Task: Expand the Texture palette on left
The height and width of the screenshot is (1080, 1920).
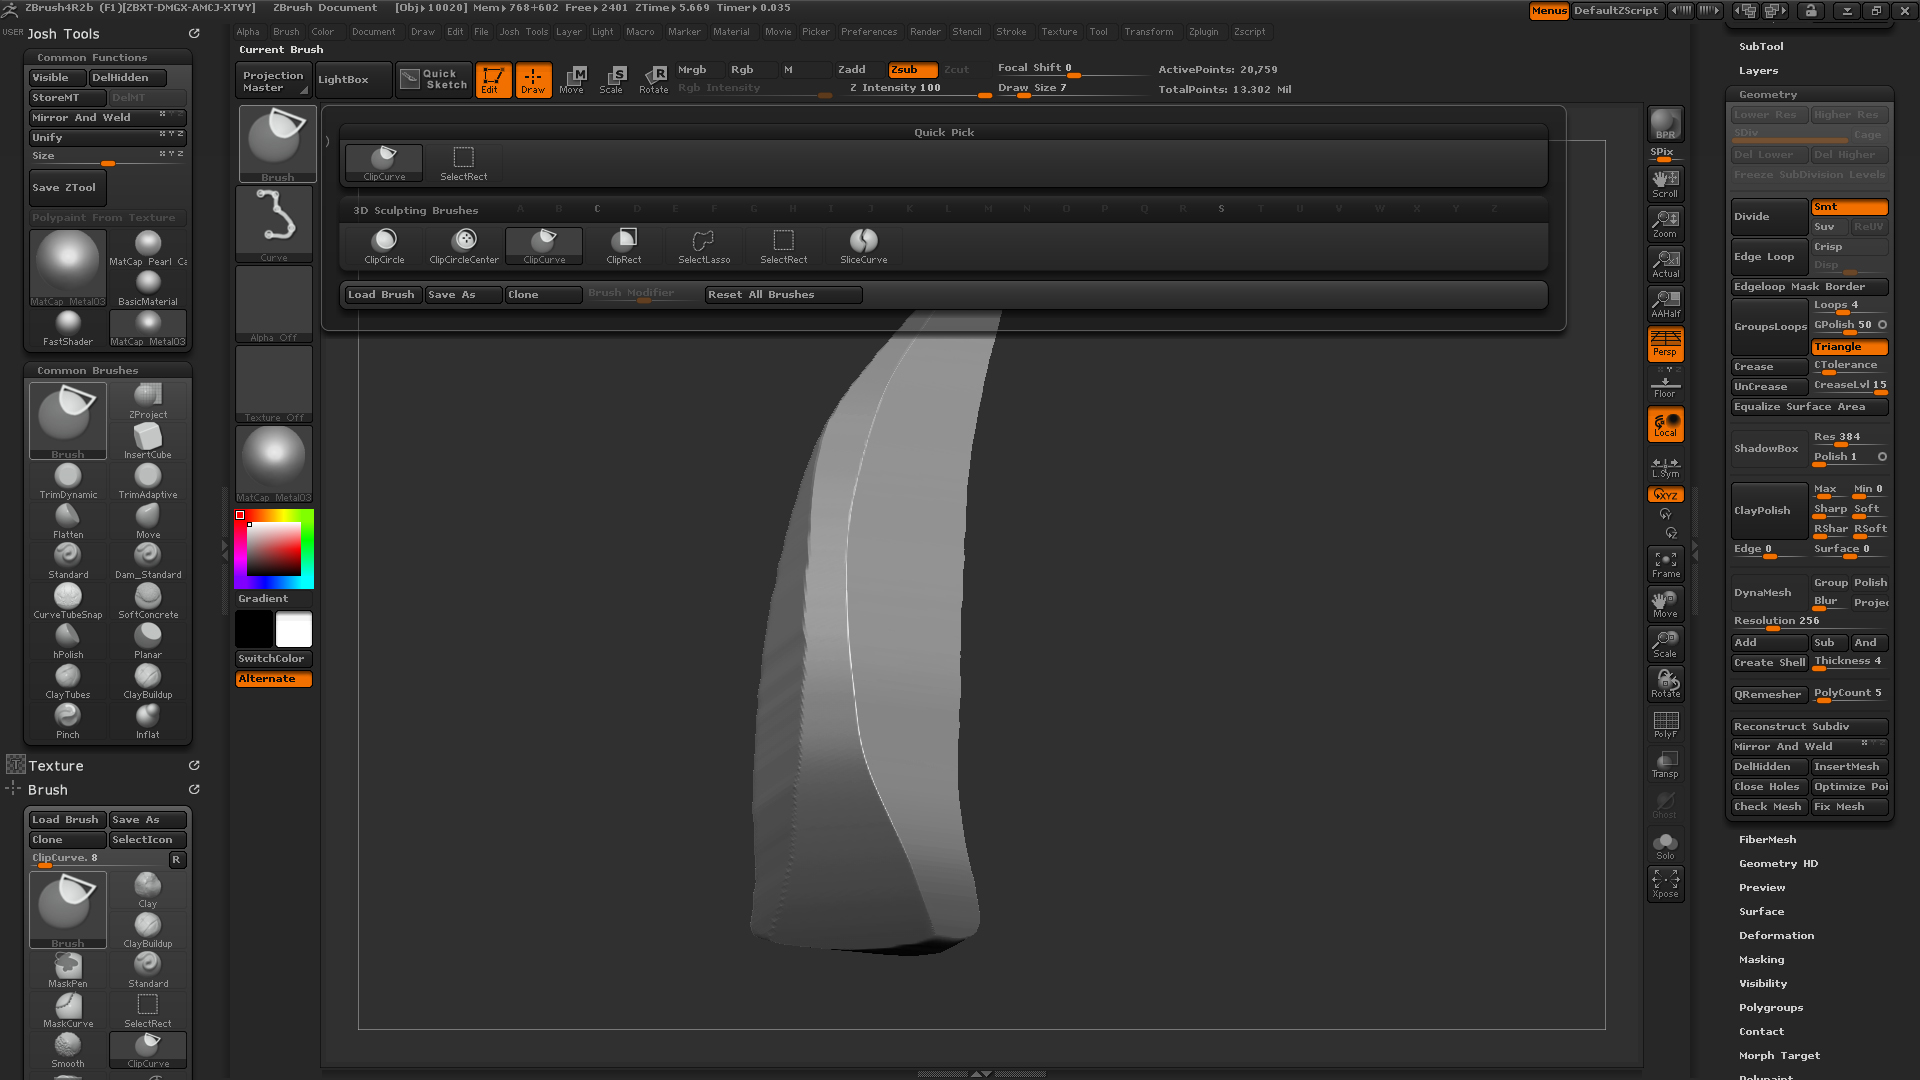Action: (56, 766)
